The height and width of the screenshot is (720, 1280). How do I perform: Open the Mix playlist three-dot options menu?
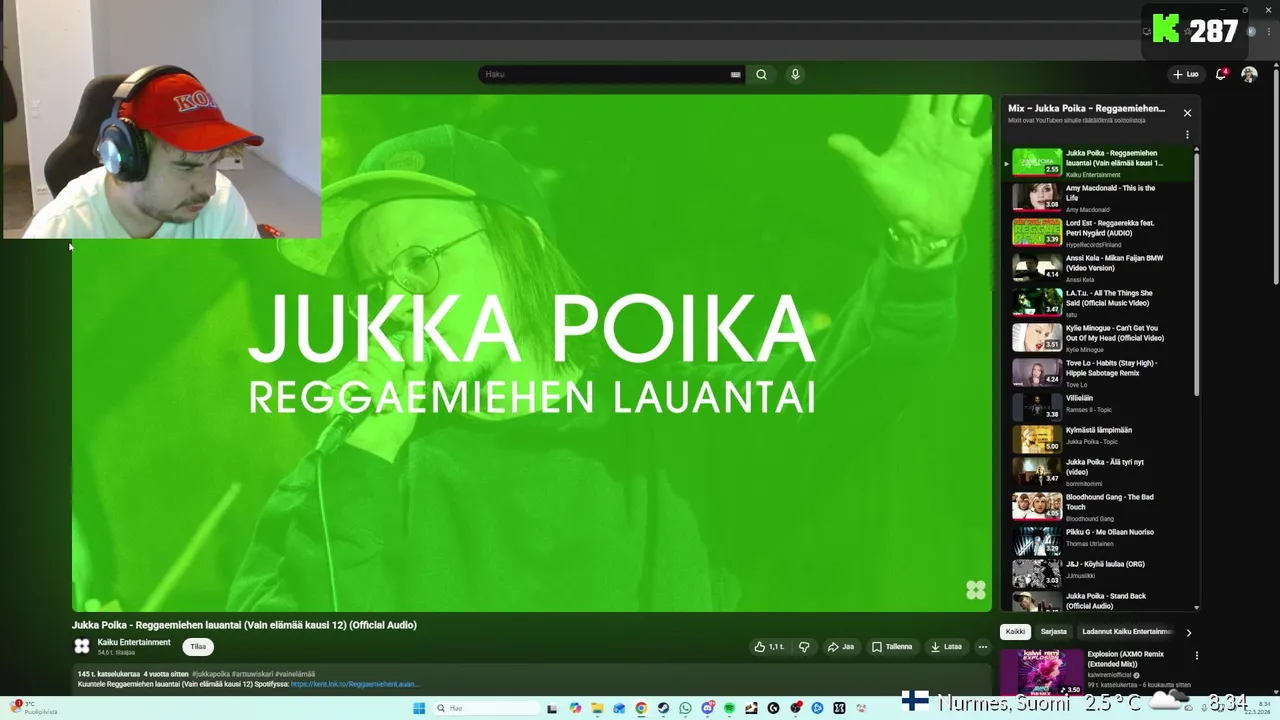click(1187, 134)
